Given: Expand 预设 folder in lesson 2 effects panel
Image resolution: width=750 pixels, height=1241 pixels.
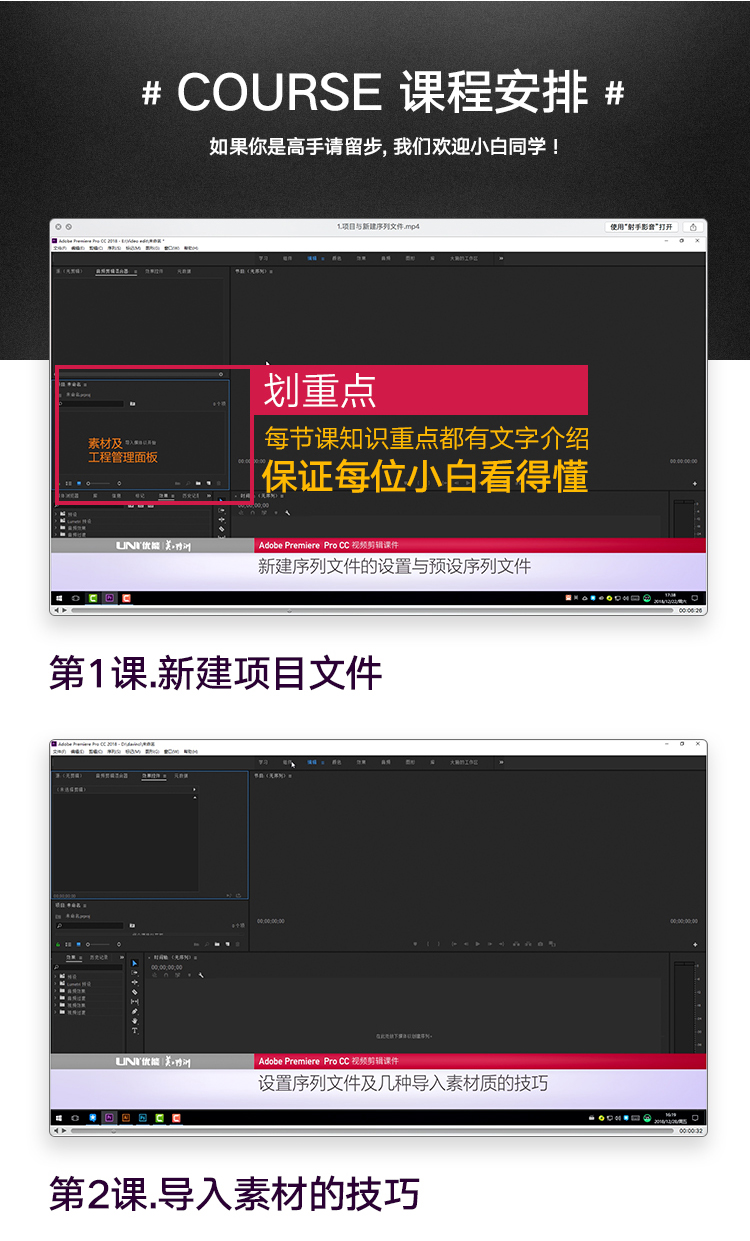Looking at the screenshot, I should [56, 976].
